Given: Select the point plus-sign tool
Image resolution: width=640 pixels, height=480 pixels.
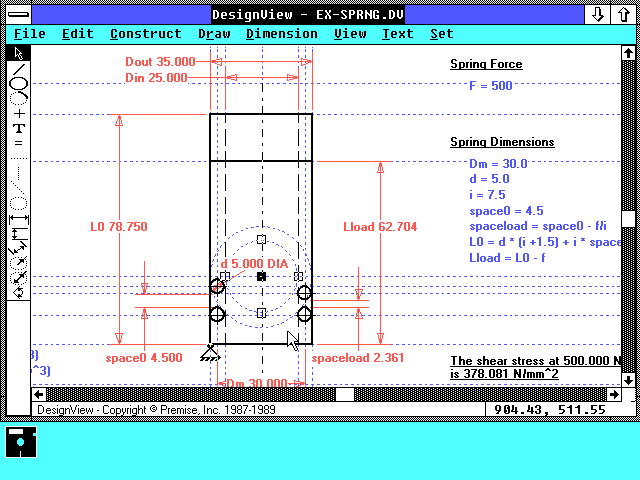Looking at the screenshot, I should click(18, 113).
